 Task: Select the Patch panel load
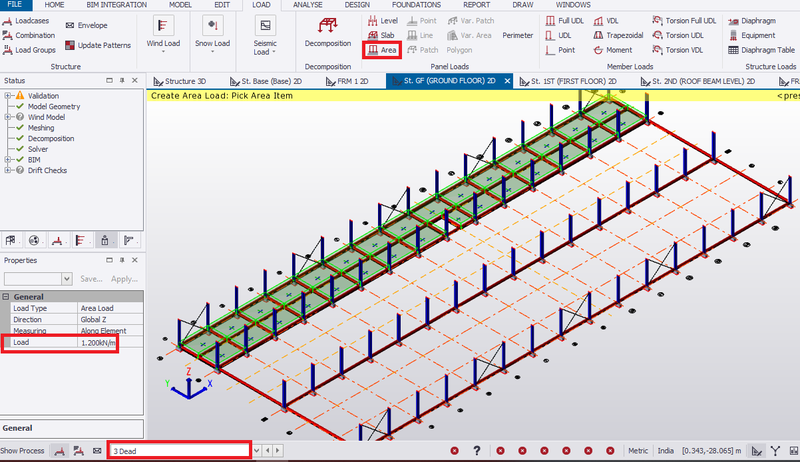click(422, 50)
